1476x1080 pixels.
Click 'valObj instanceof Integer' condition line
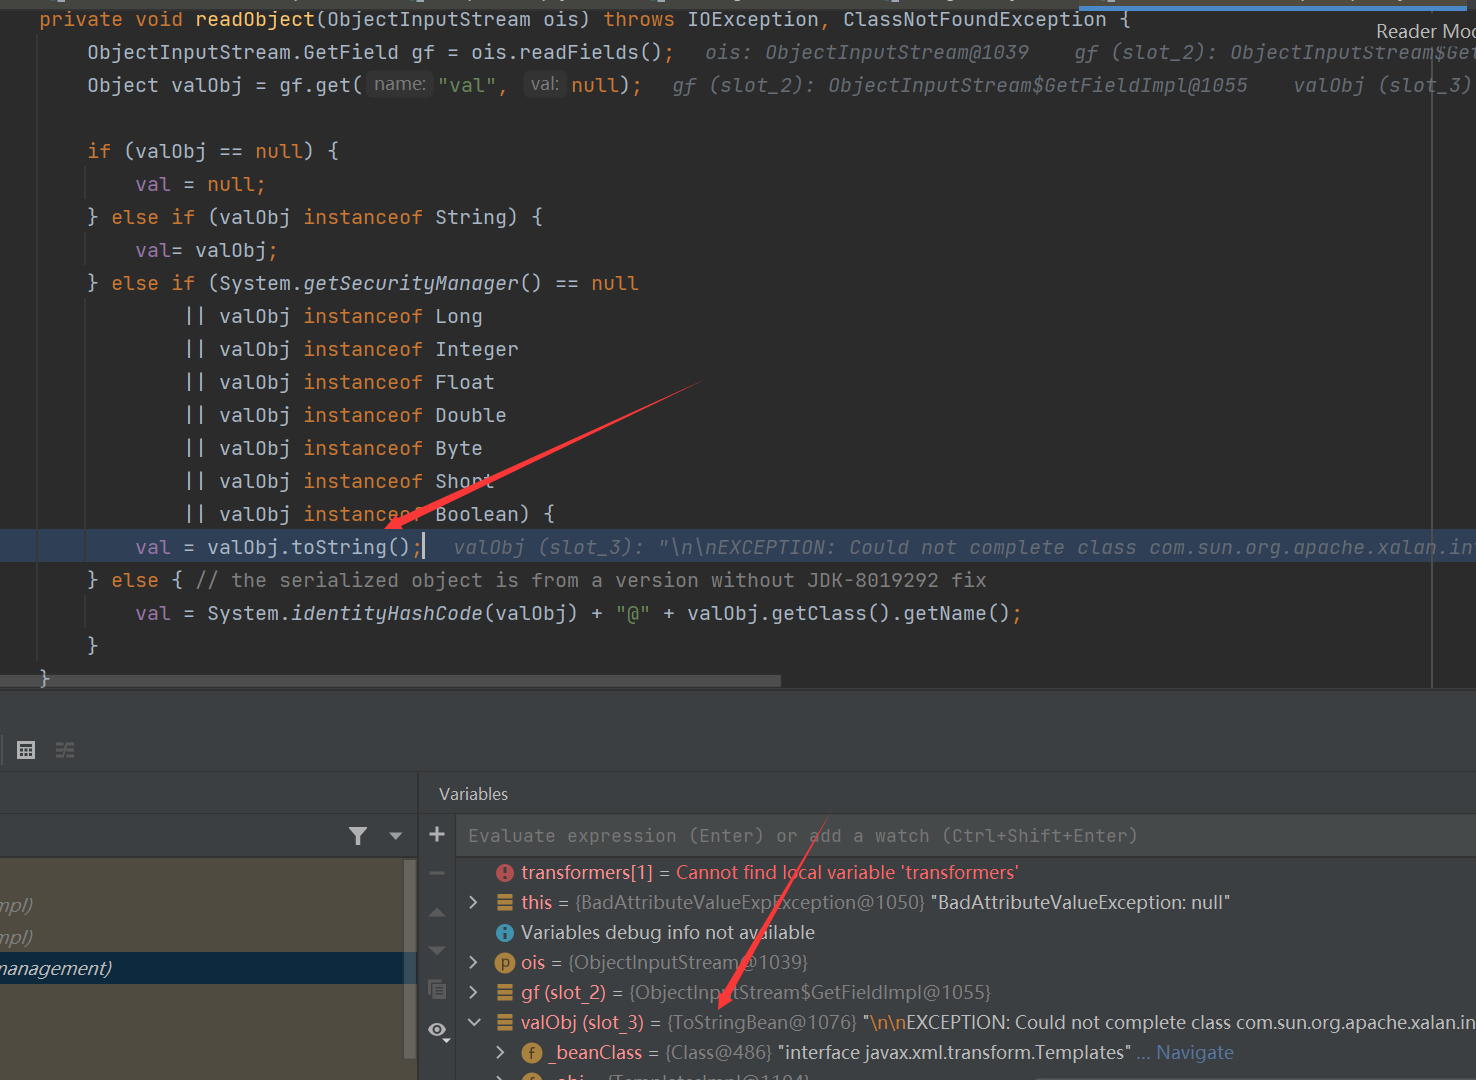tap(369, 349)
